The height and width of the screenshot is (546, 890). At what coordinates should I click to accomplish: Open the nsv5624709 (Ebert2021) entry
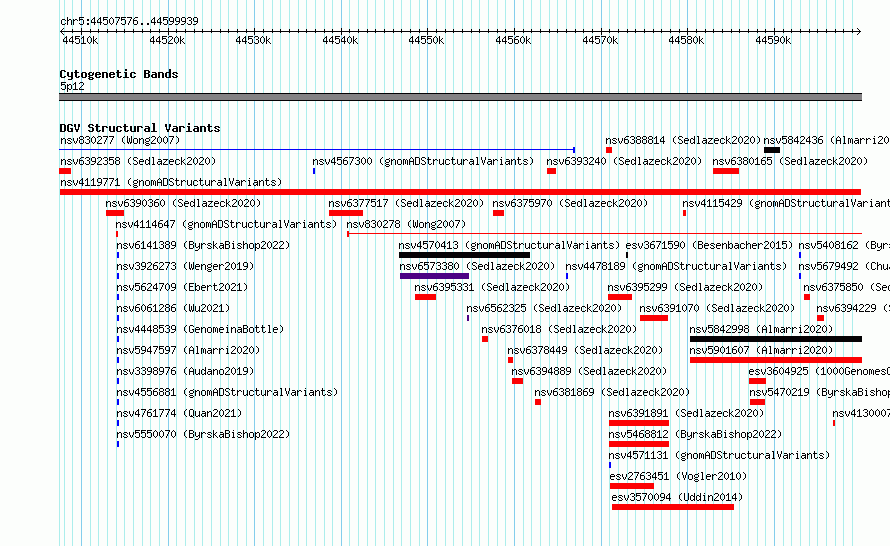click(182, 287)
